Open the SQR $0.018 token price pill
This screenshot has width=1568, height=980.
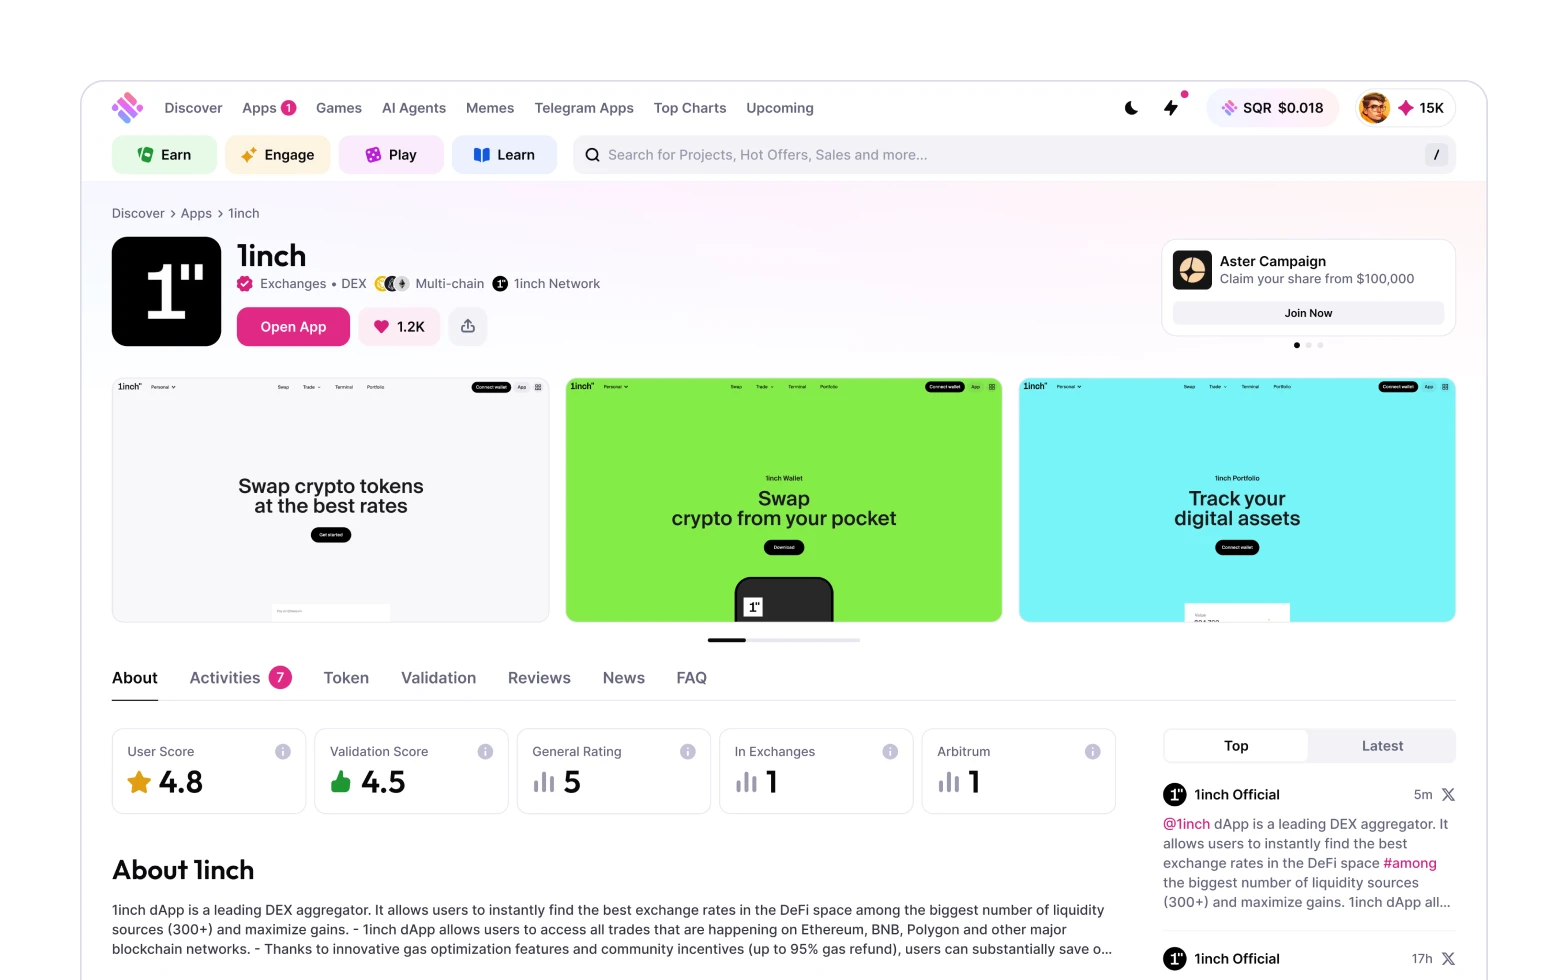(1273, 108)
